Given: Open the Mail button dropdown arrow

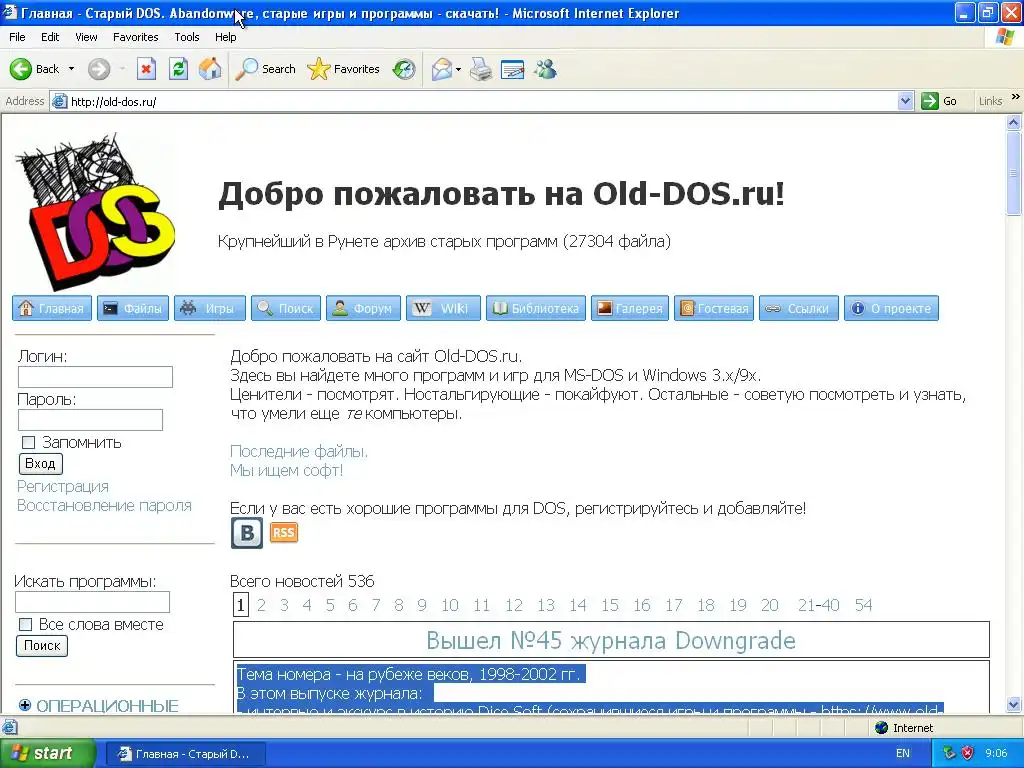Looking at the screenshot, I should [458, 69].
